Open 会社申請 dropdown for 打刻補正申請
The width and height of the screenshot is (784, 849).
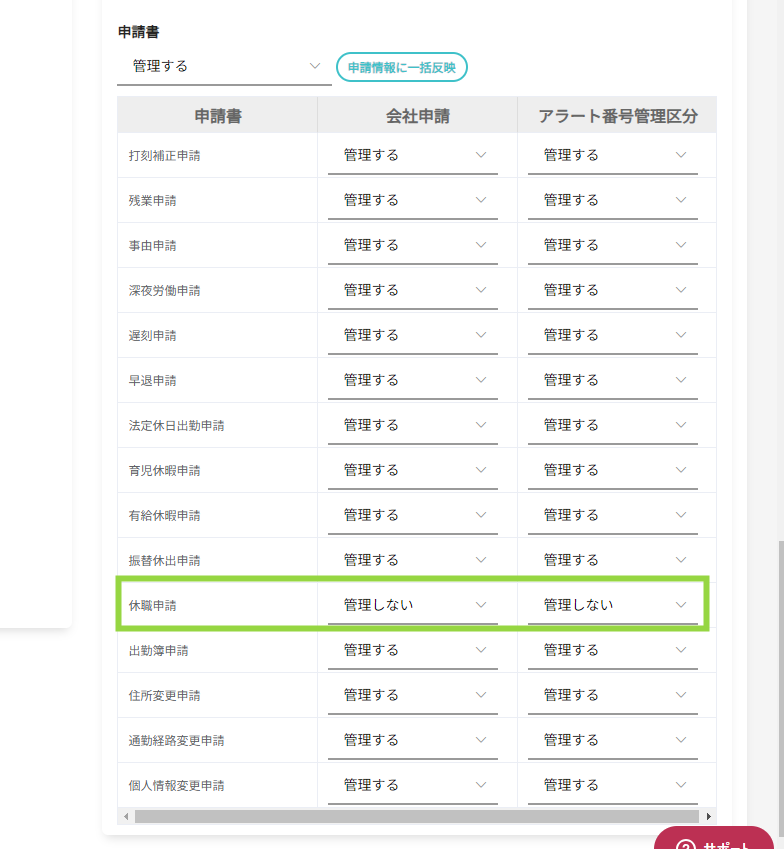pos(413,155)
